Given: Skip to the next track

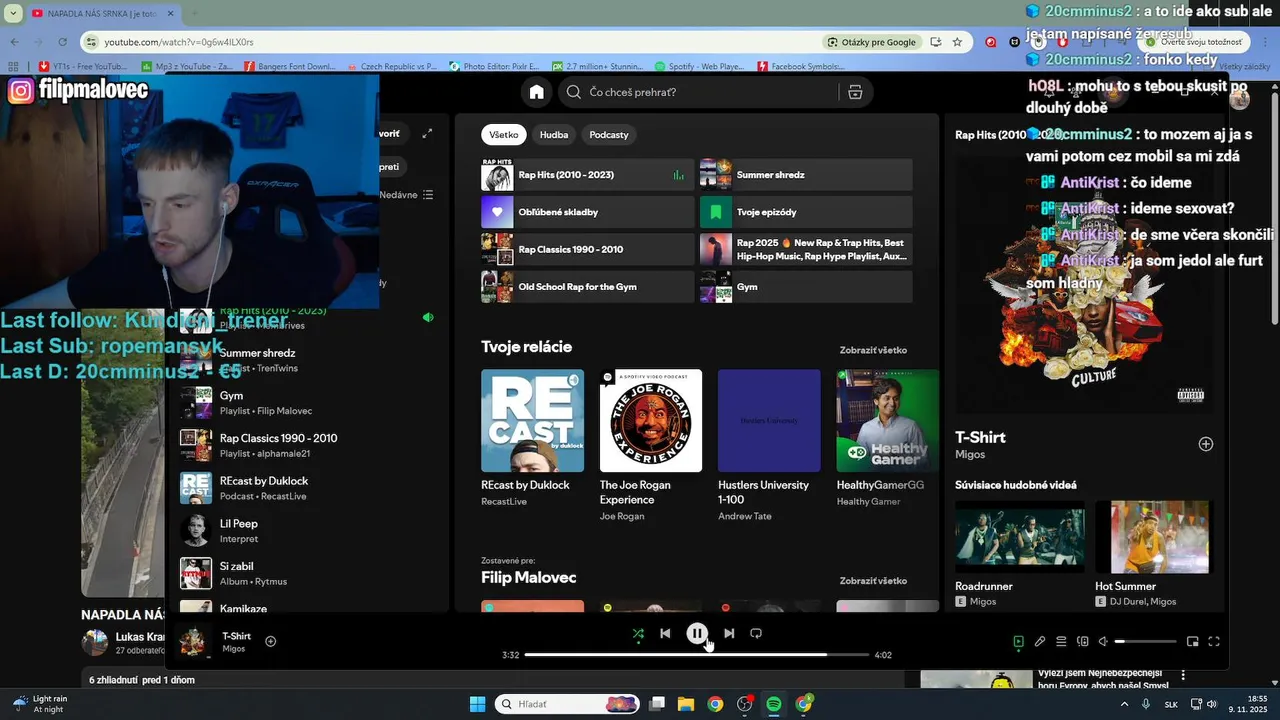Looking at the screenshot, I should 729,633.
